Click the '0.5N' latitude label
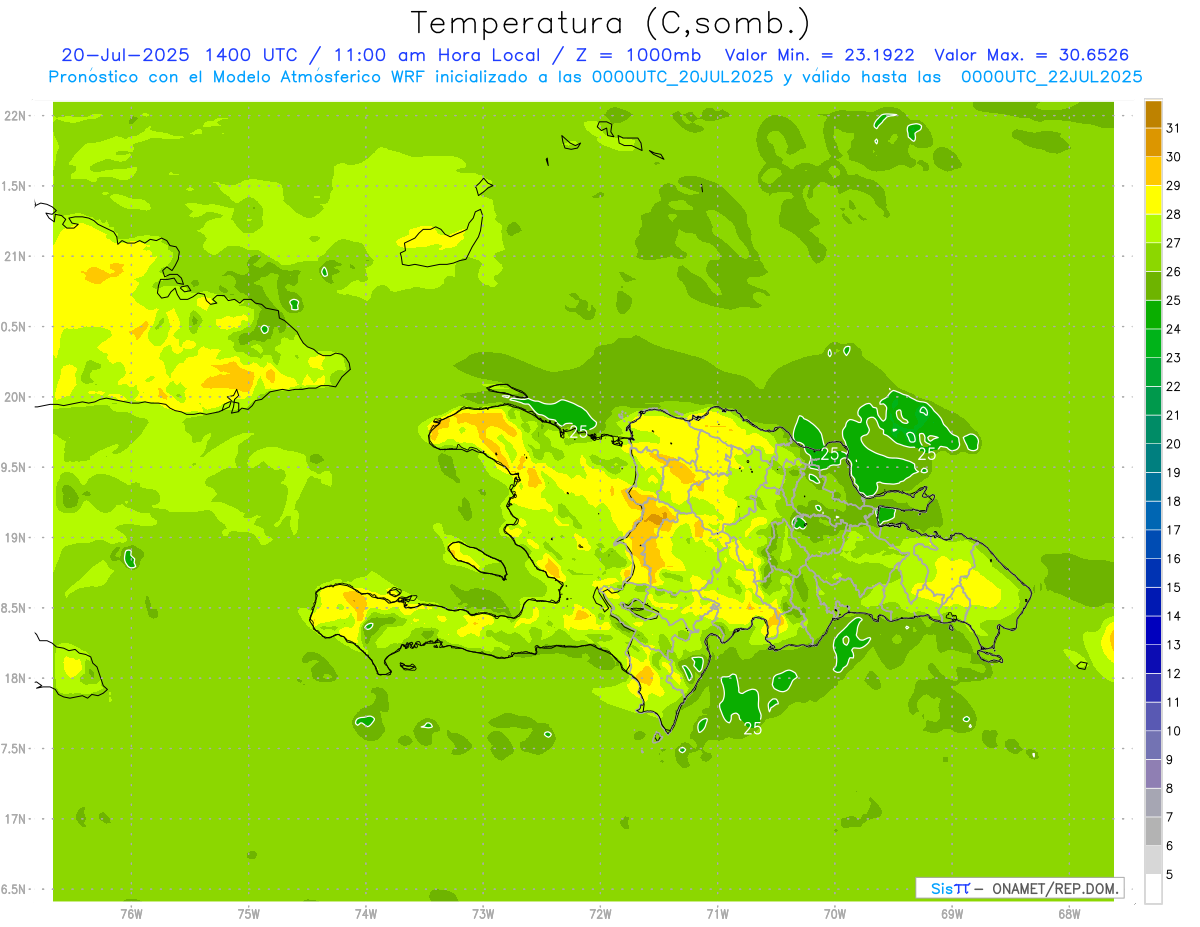 (14, 327)
